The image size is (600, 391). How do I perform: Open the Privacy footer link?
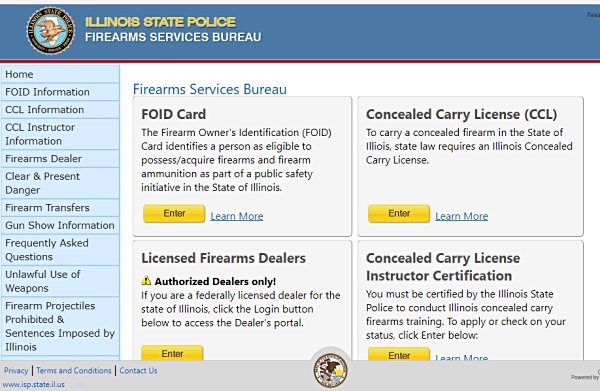[16, 370]
